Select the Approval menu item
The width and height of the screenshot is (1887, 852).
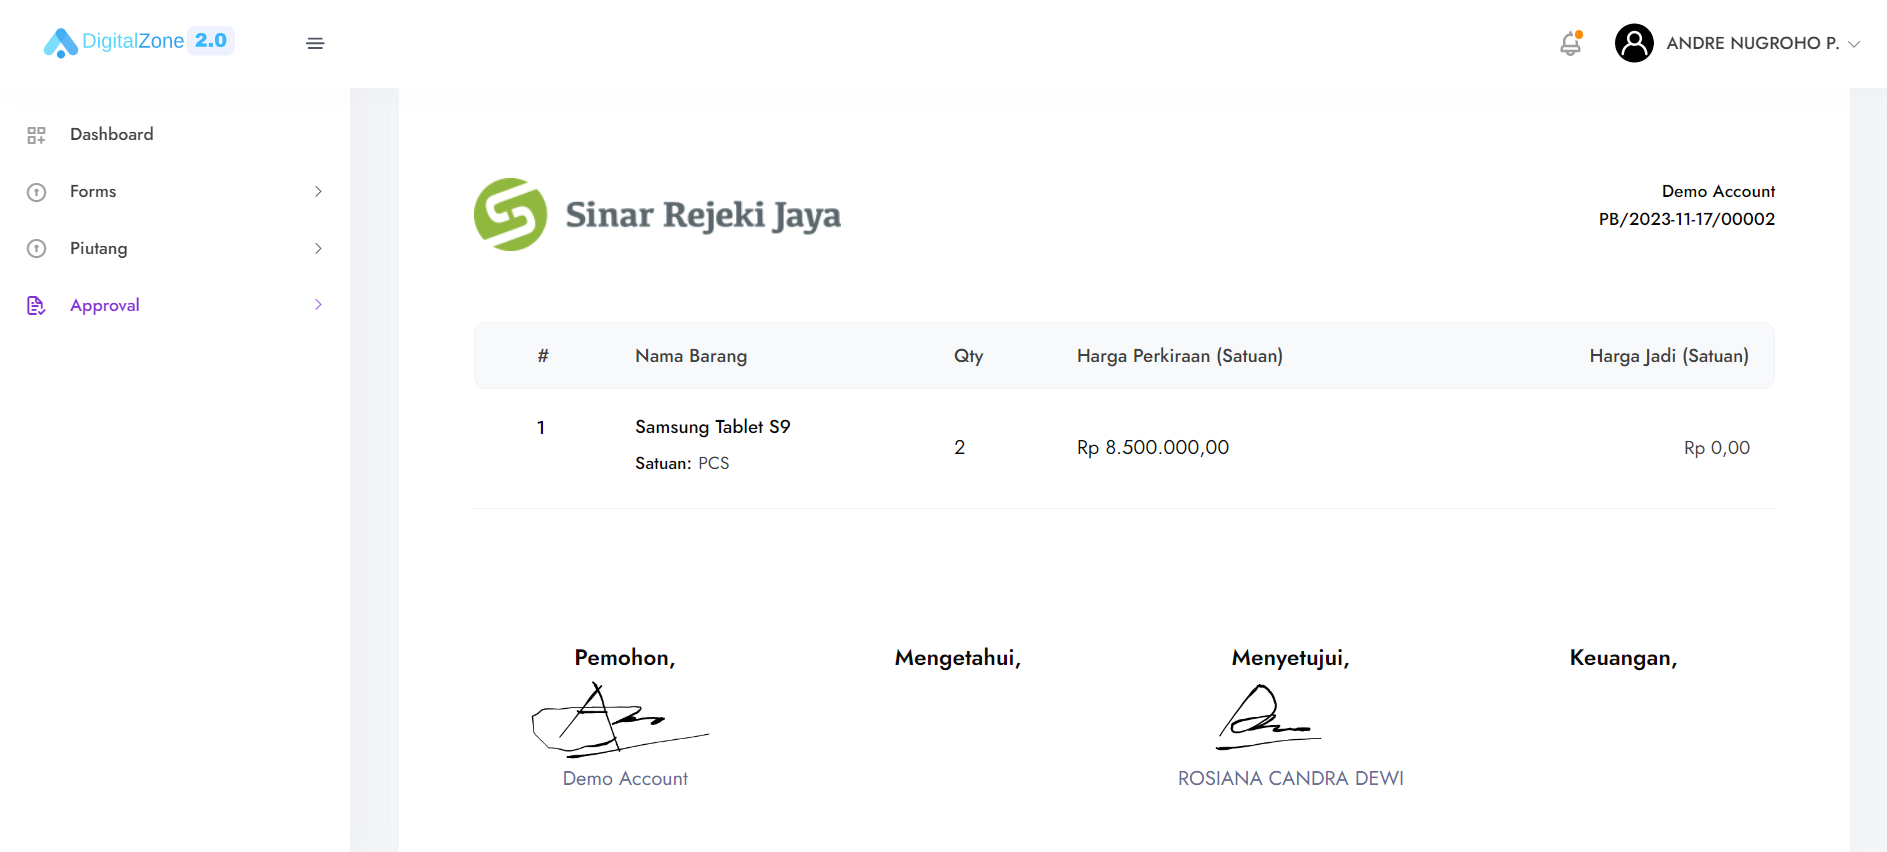(104, 305)
